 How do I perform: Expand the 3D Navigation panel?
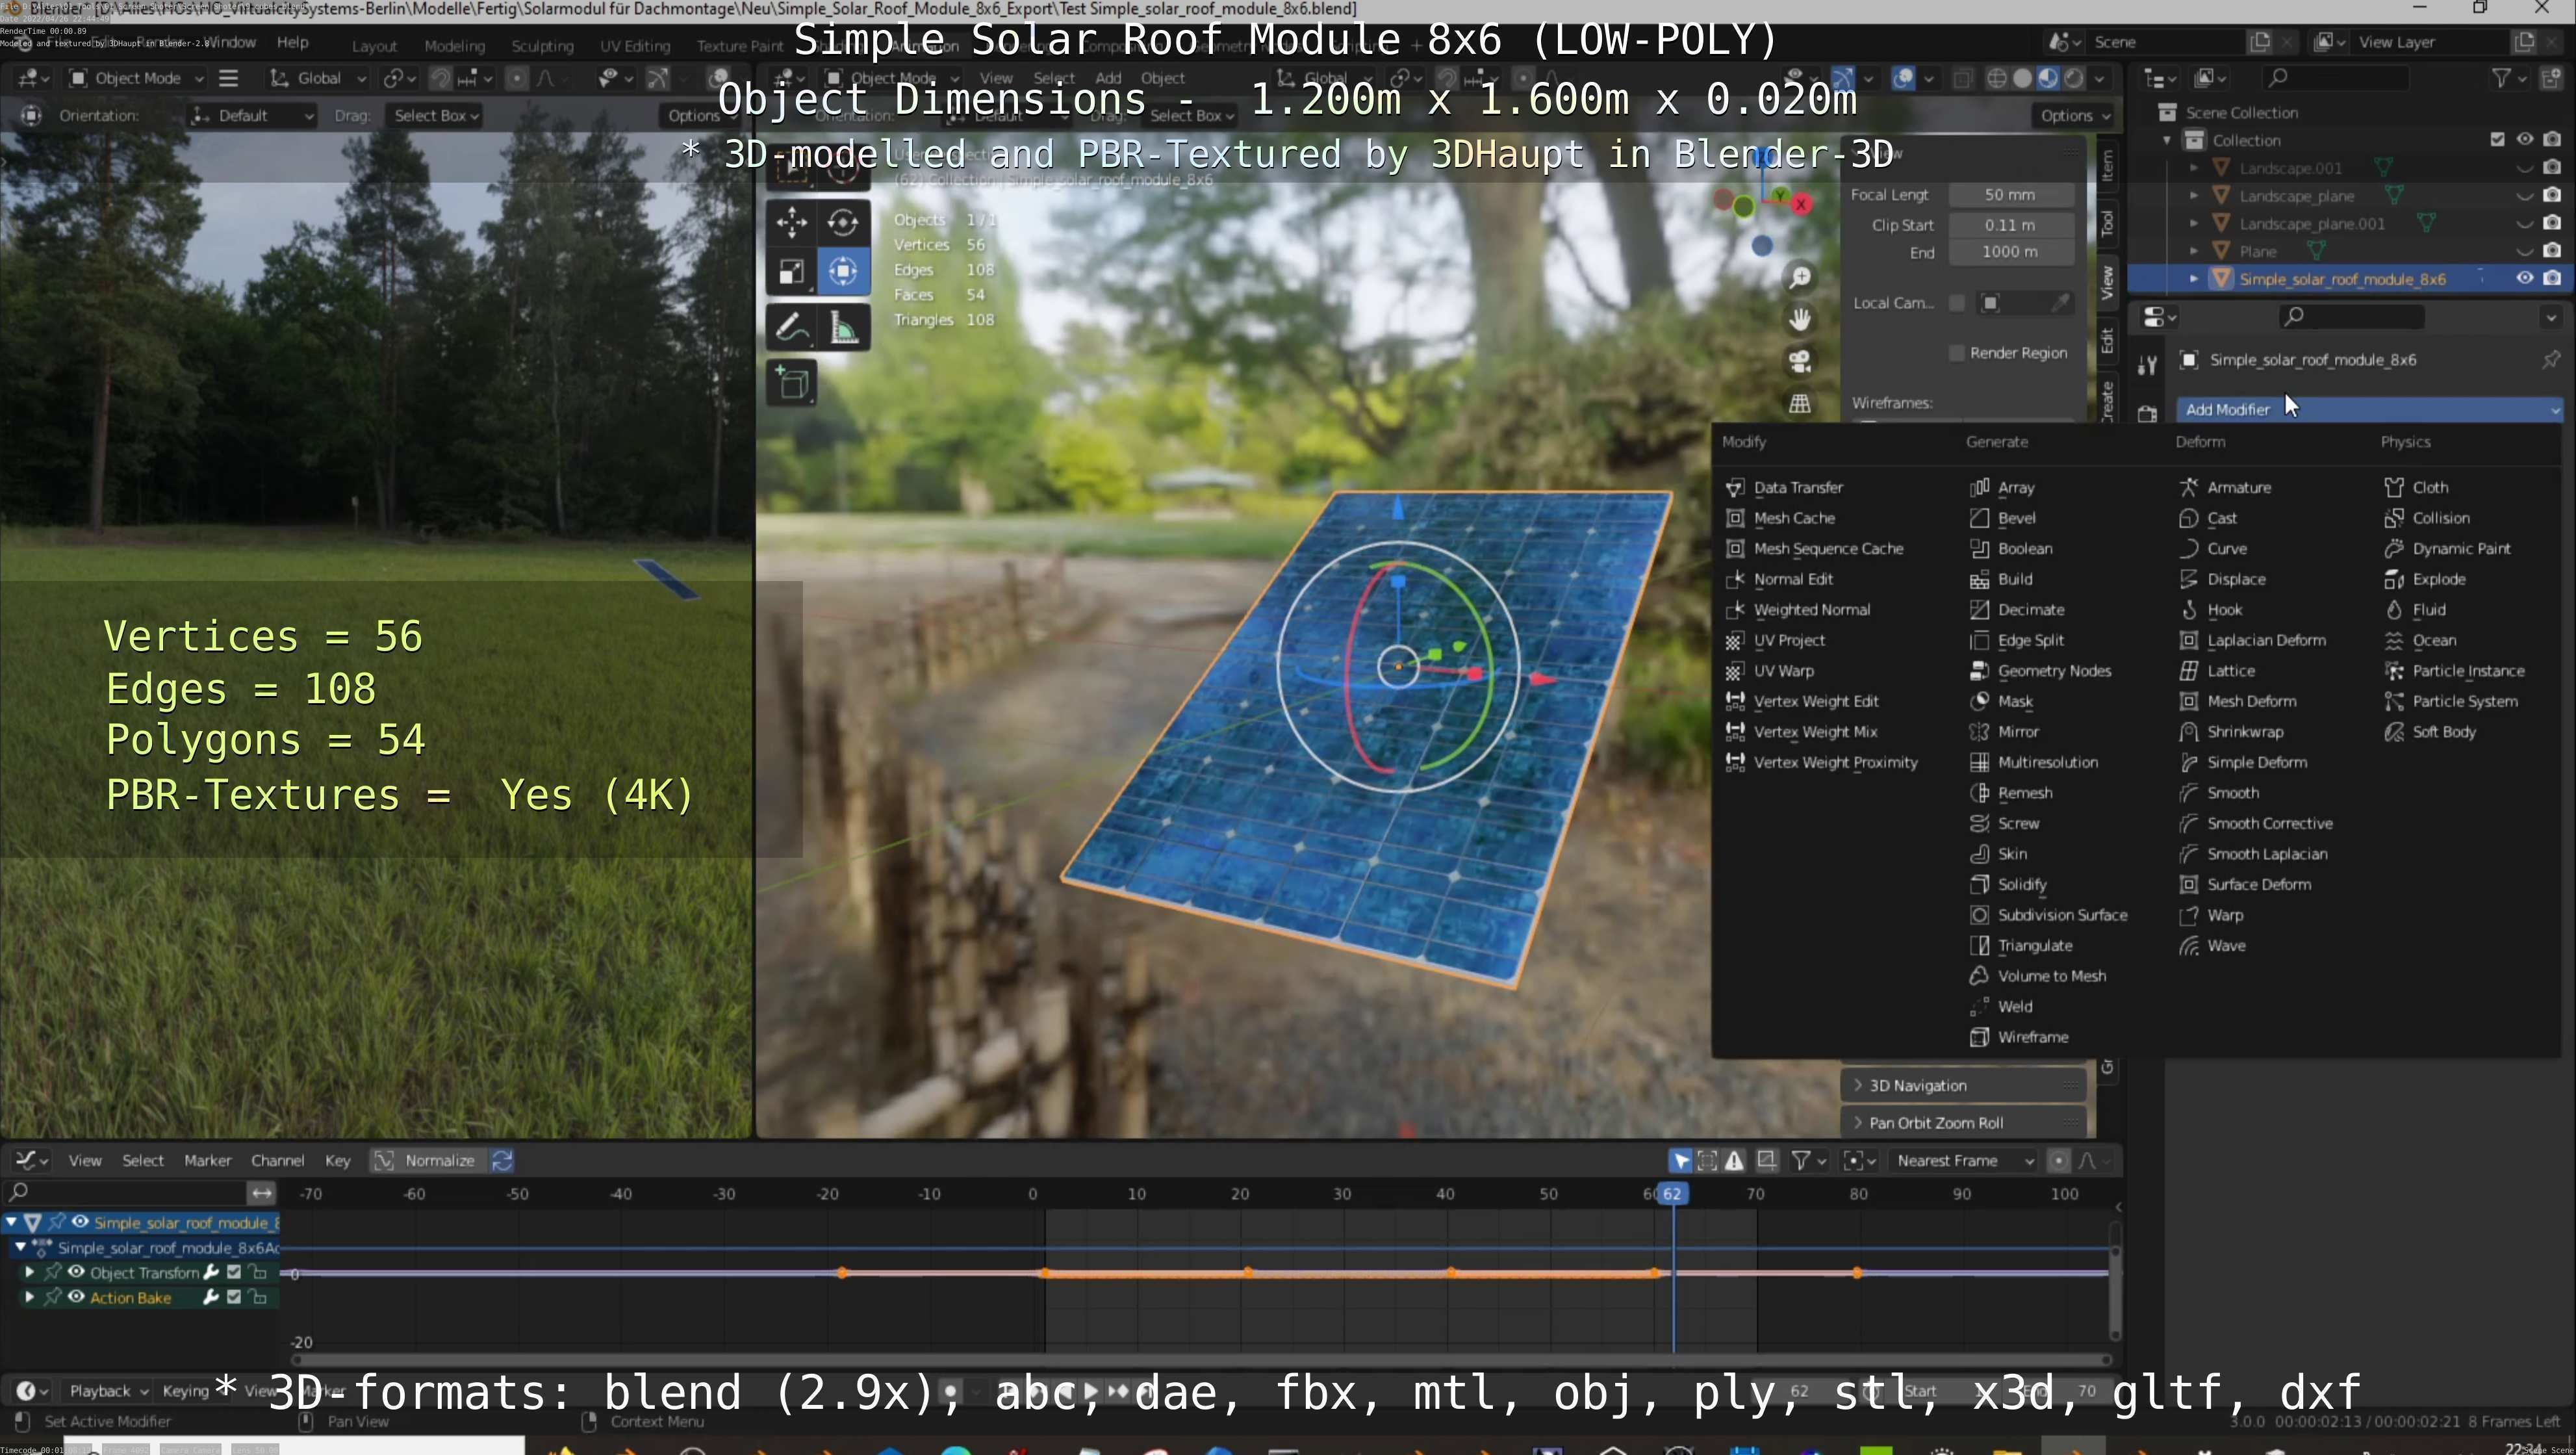[x=1918, y=1086]
